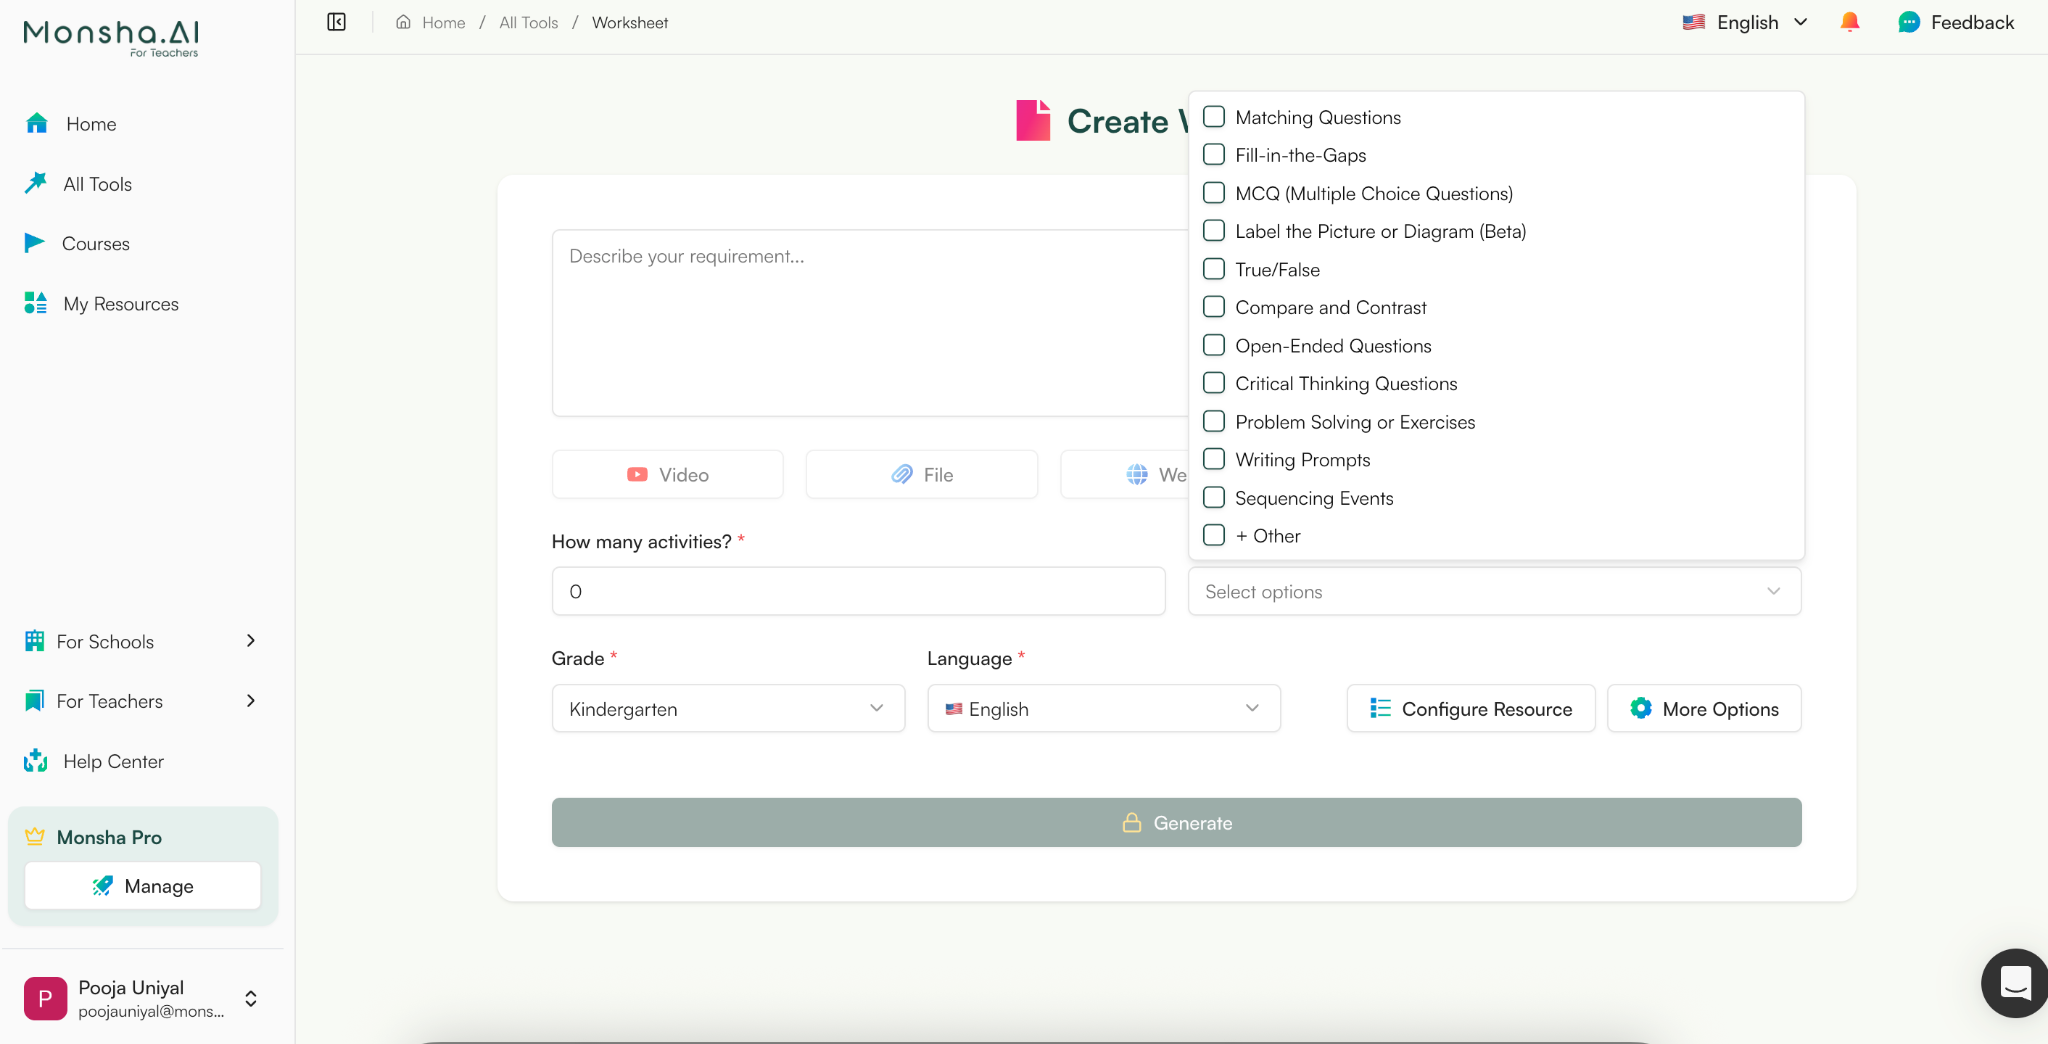Open the Home page from the sidebar
The image size is (2048, 1044).
click(x=90, y=123)
